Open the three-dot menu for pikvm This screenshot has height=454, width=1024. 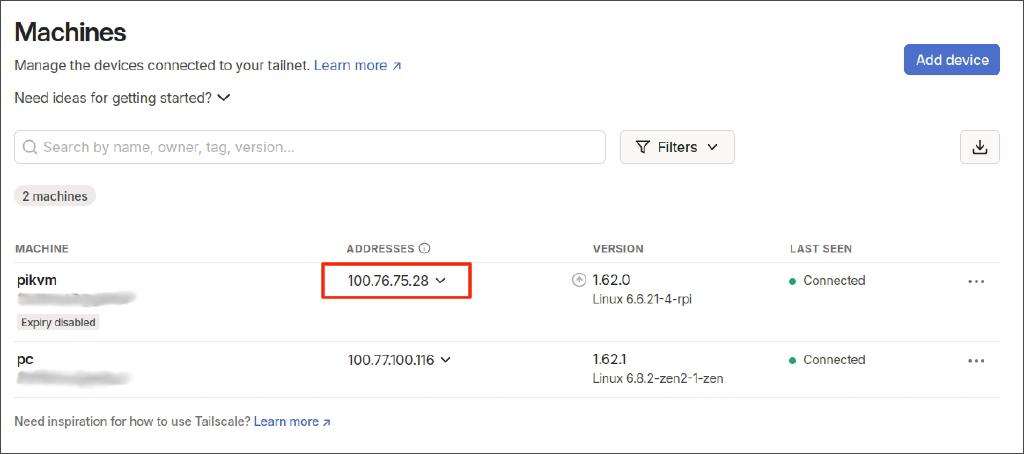[x=976, y=281]
